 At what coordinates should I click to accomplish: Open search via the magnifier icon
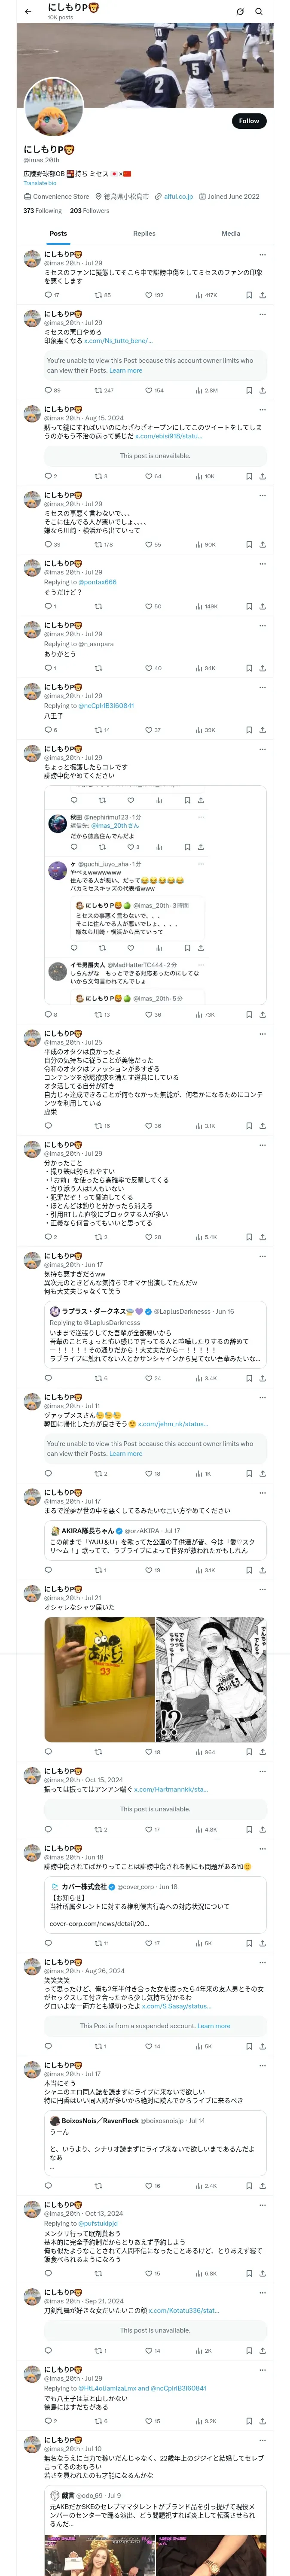(x=259, y=11)
